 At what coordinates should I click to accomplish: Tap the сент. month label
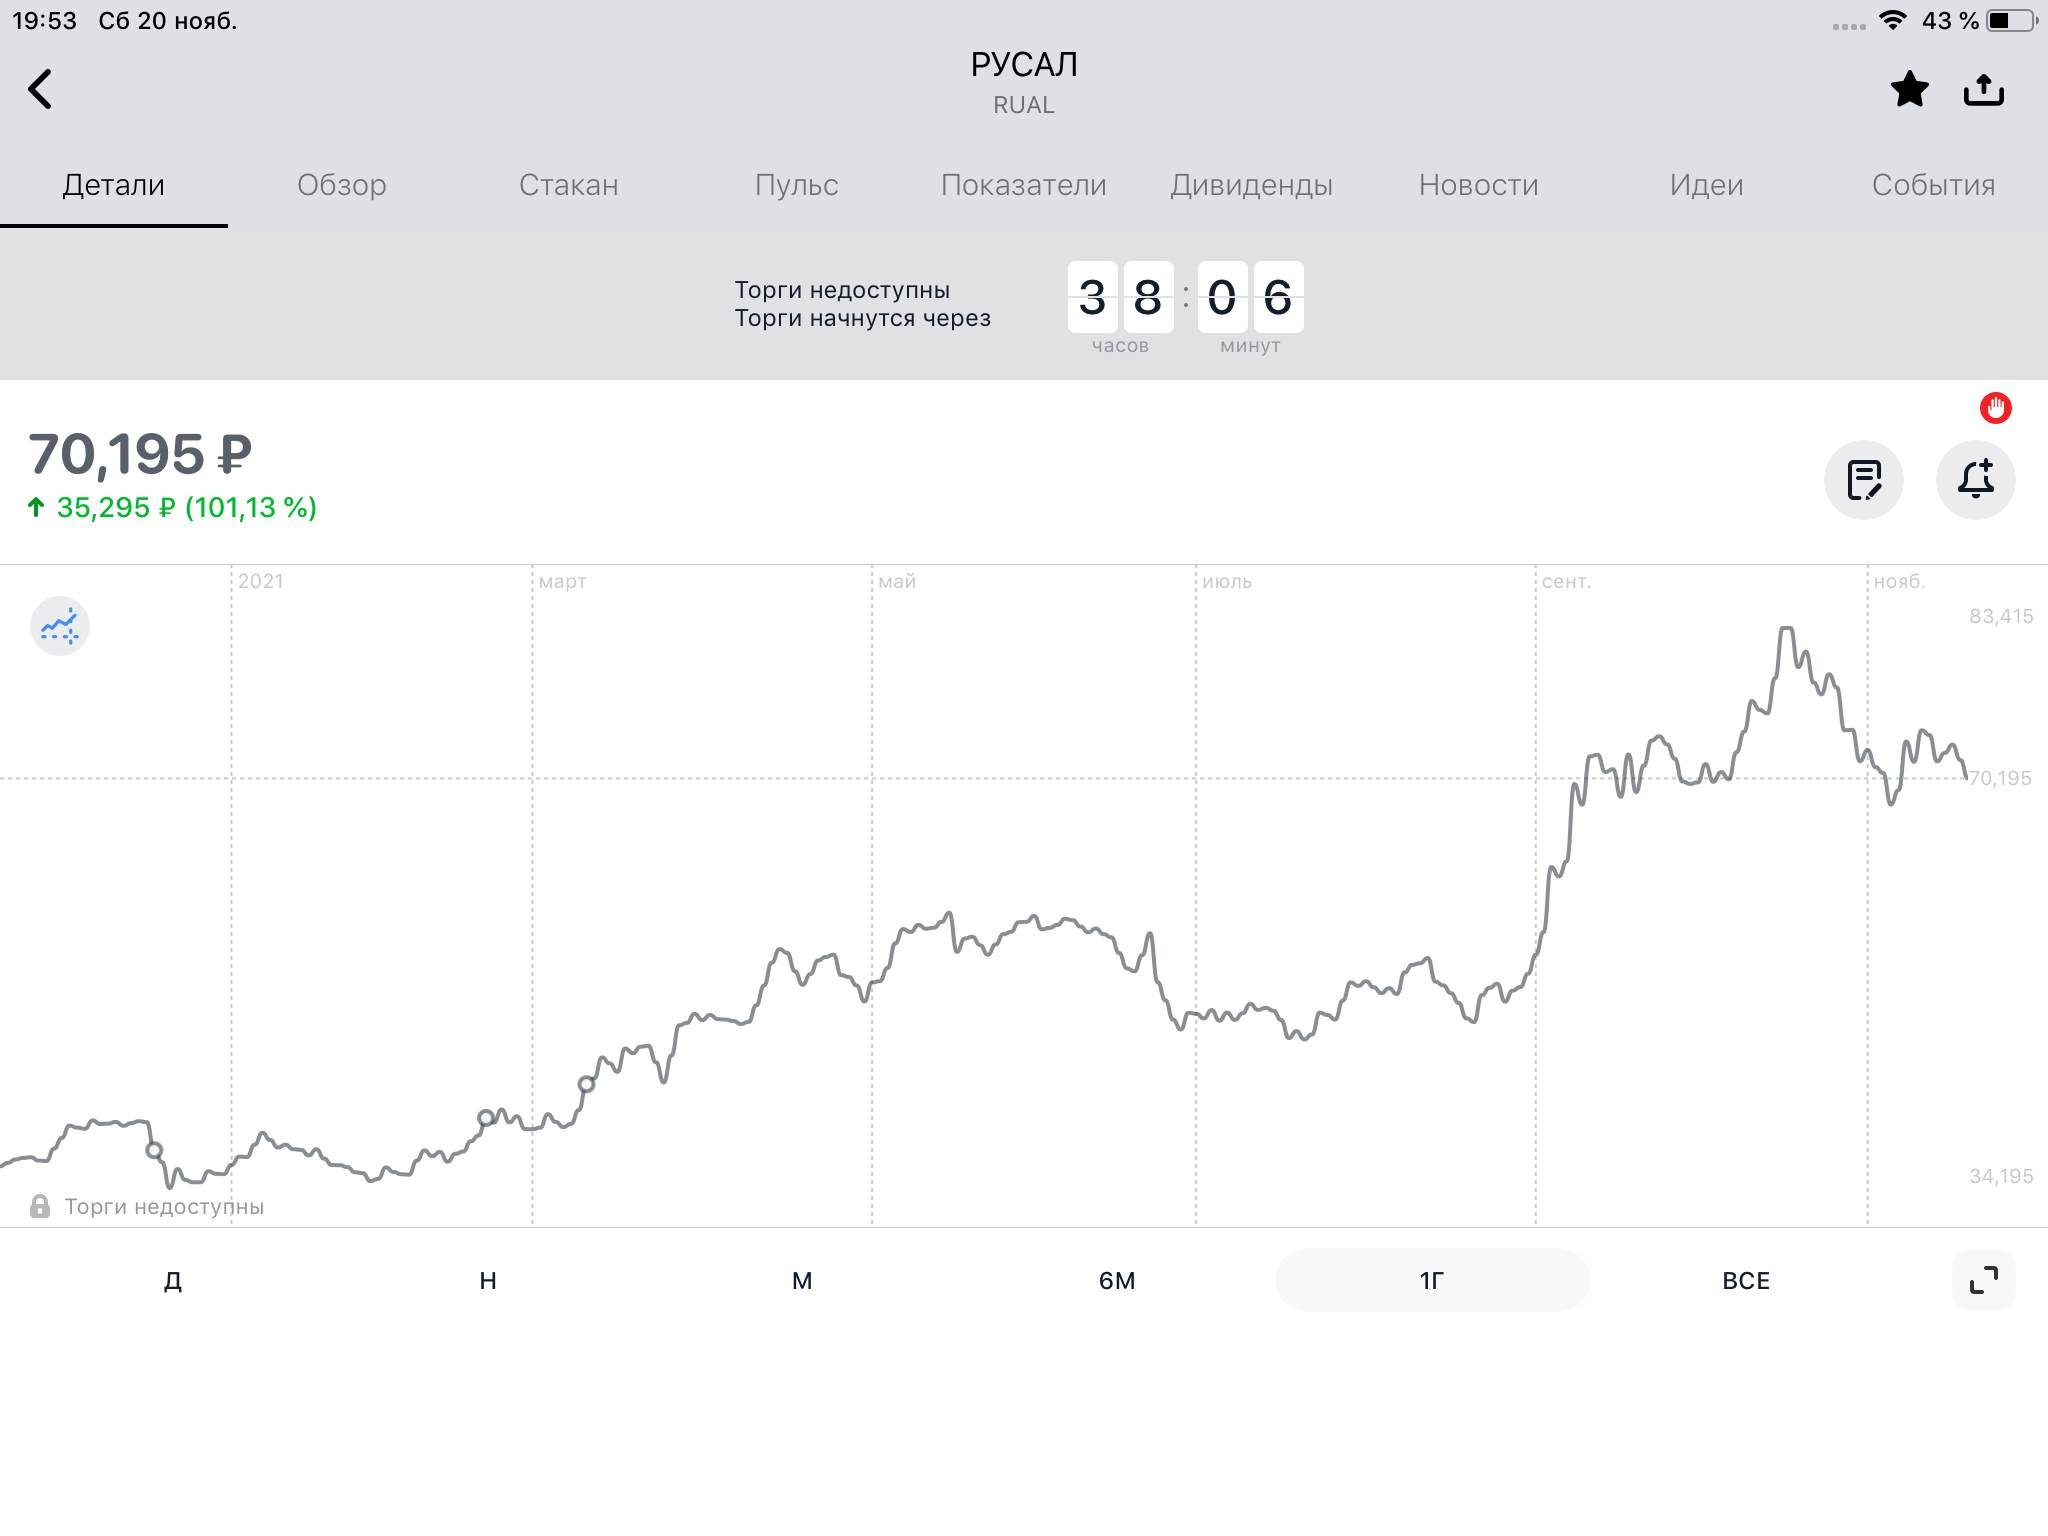(1567, 581)
